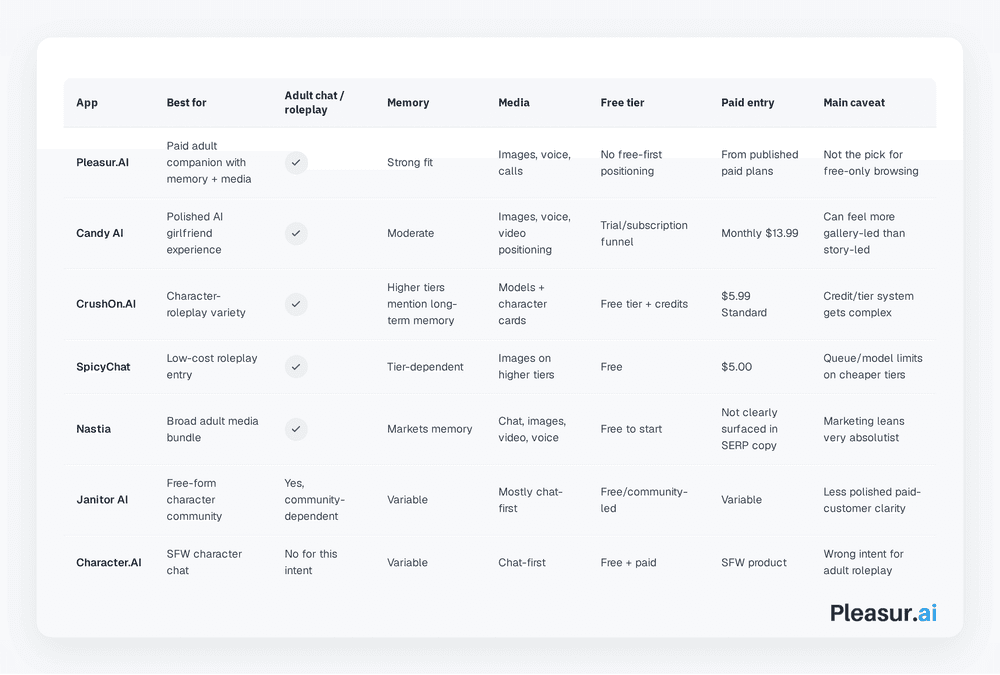The height and width of the screenshot is (675, 1000).
Task: Click the Nastia row checkmark icon
Action: click(x=296, y=429)
